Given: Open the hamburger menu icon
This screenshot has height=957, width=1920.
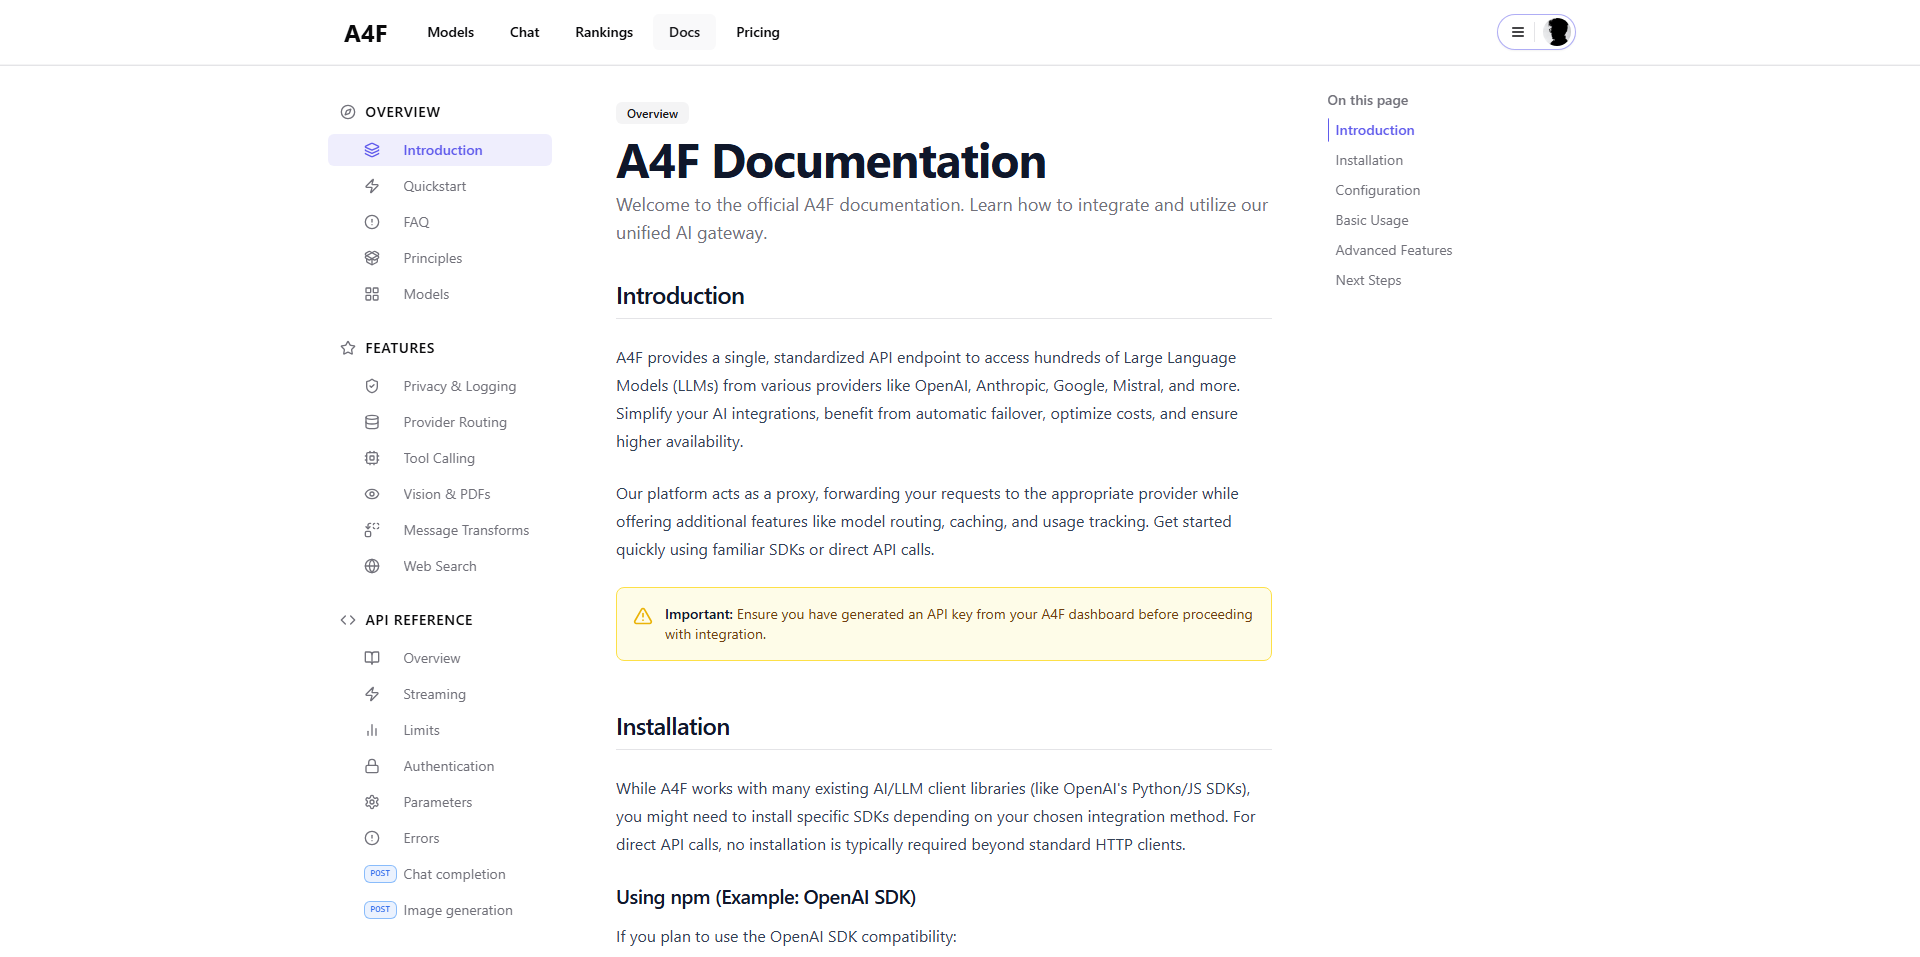Looking at the screenshot, I should 1518,32.
